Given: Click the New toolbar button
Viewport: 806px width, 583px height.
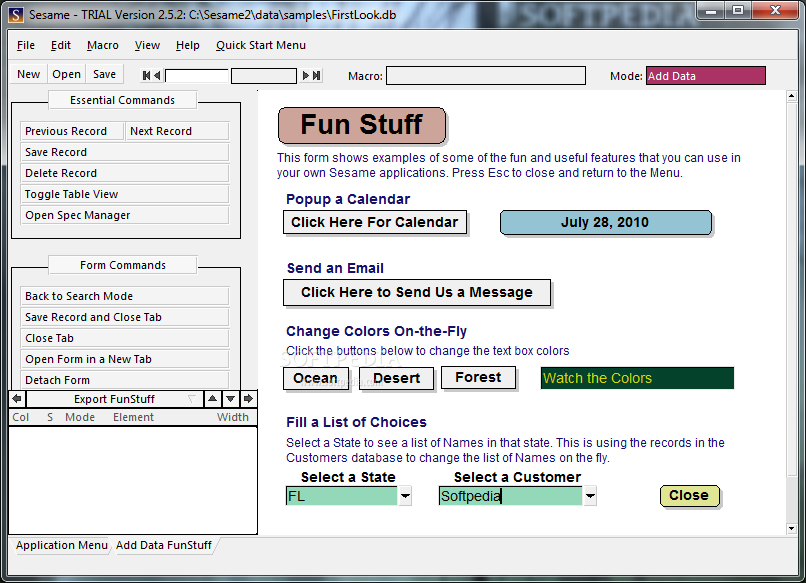Looking at the screenshot, I should click(x=28, y=74).
